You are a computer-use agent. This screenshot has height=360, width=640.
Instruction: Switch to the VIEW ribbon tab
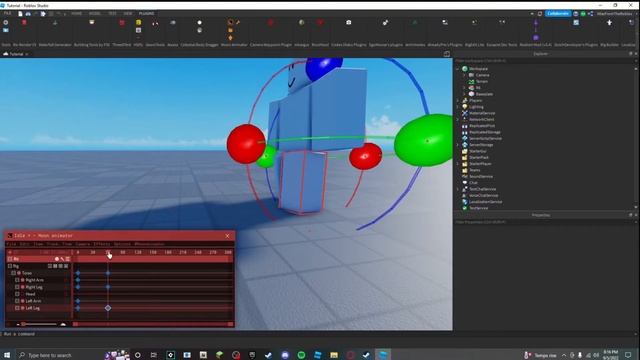[128, 13]
